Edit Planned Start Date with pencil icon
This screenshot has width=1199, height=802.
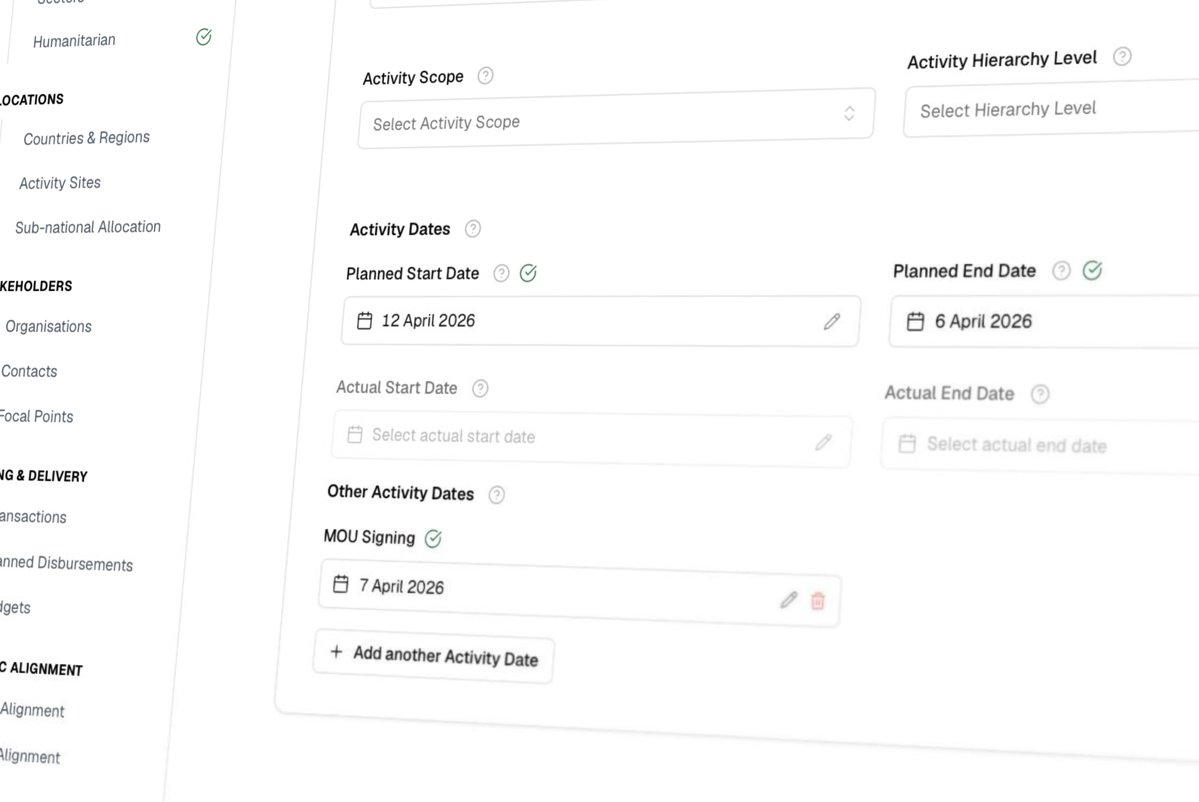point(832,322)
